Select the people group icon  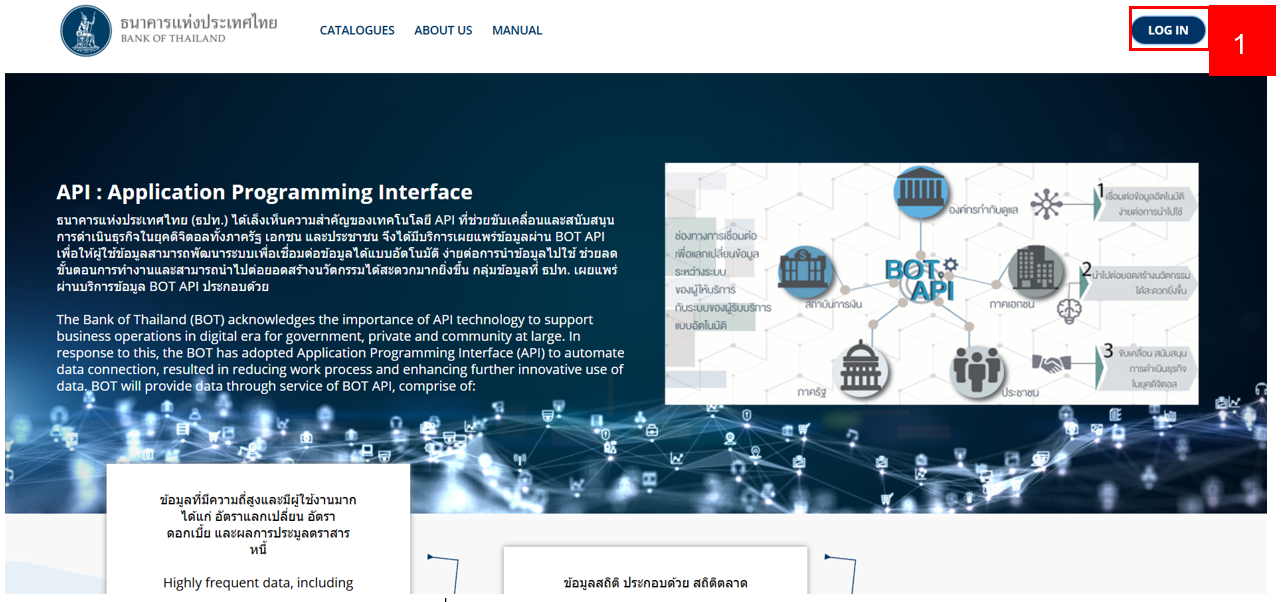pos(976,370)
